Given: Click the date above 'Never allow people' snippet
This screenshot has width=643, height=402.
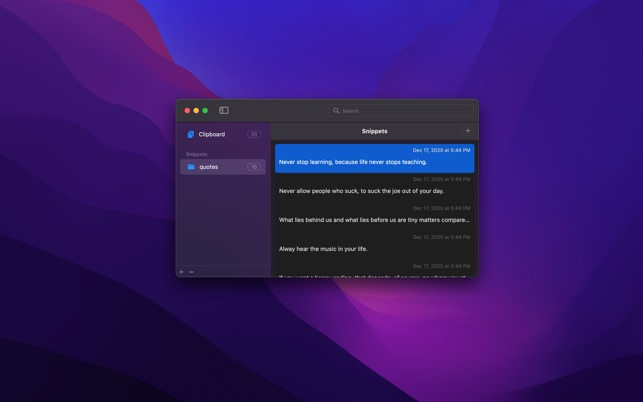Looking at the screenshot, I should click(441, 179).
